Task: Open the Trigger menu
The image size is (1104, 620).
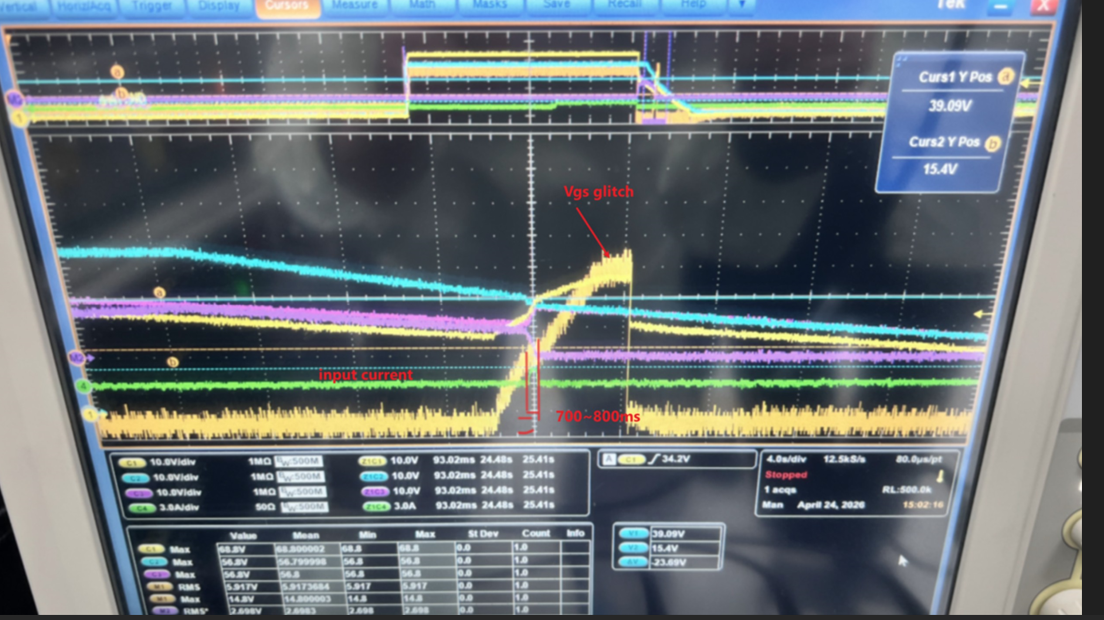Action: (x=151, y=6)
